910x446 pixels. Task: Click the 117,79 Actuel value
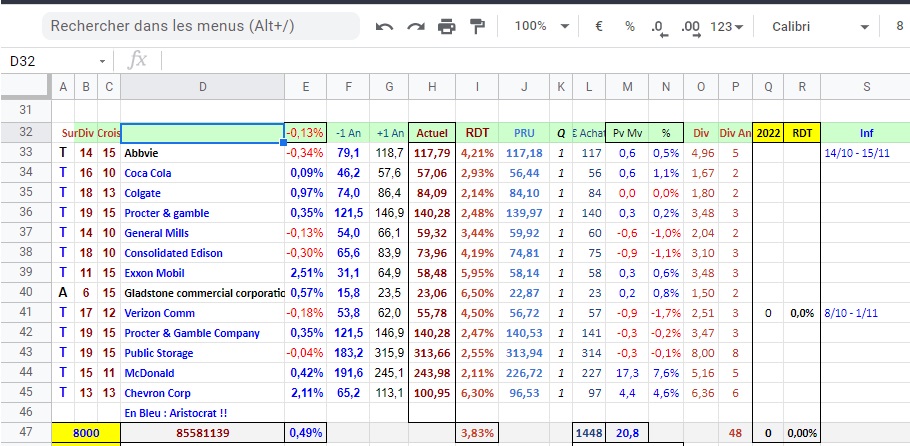click(x=432, y=153)
